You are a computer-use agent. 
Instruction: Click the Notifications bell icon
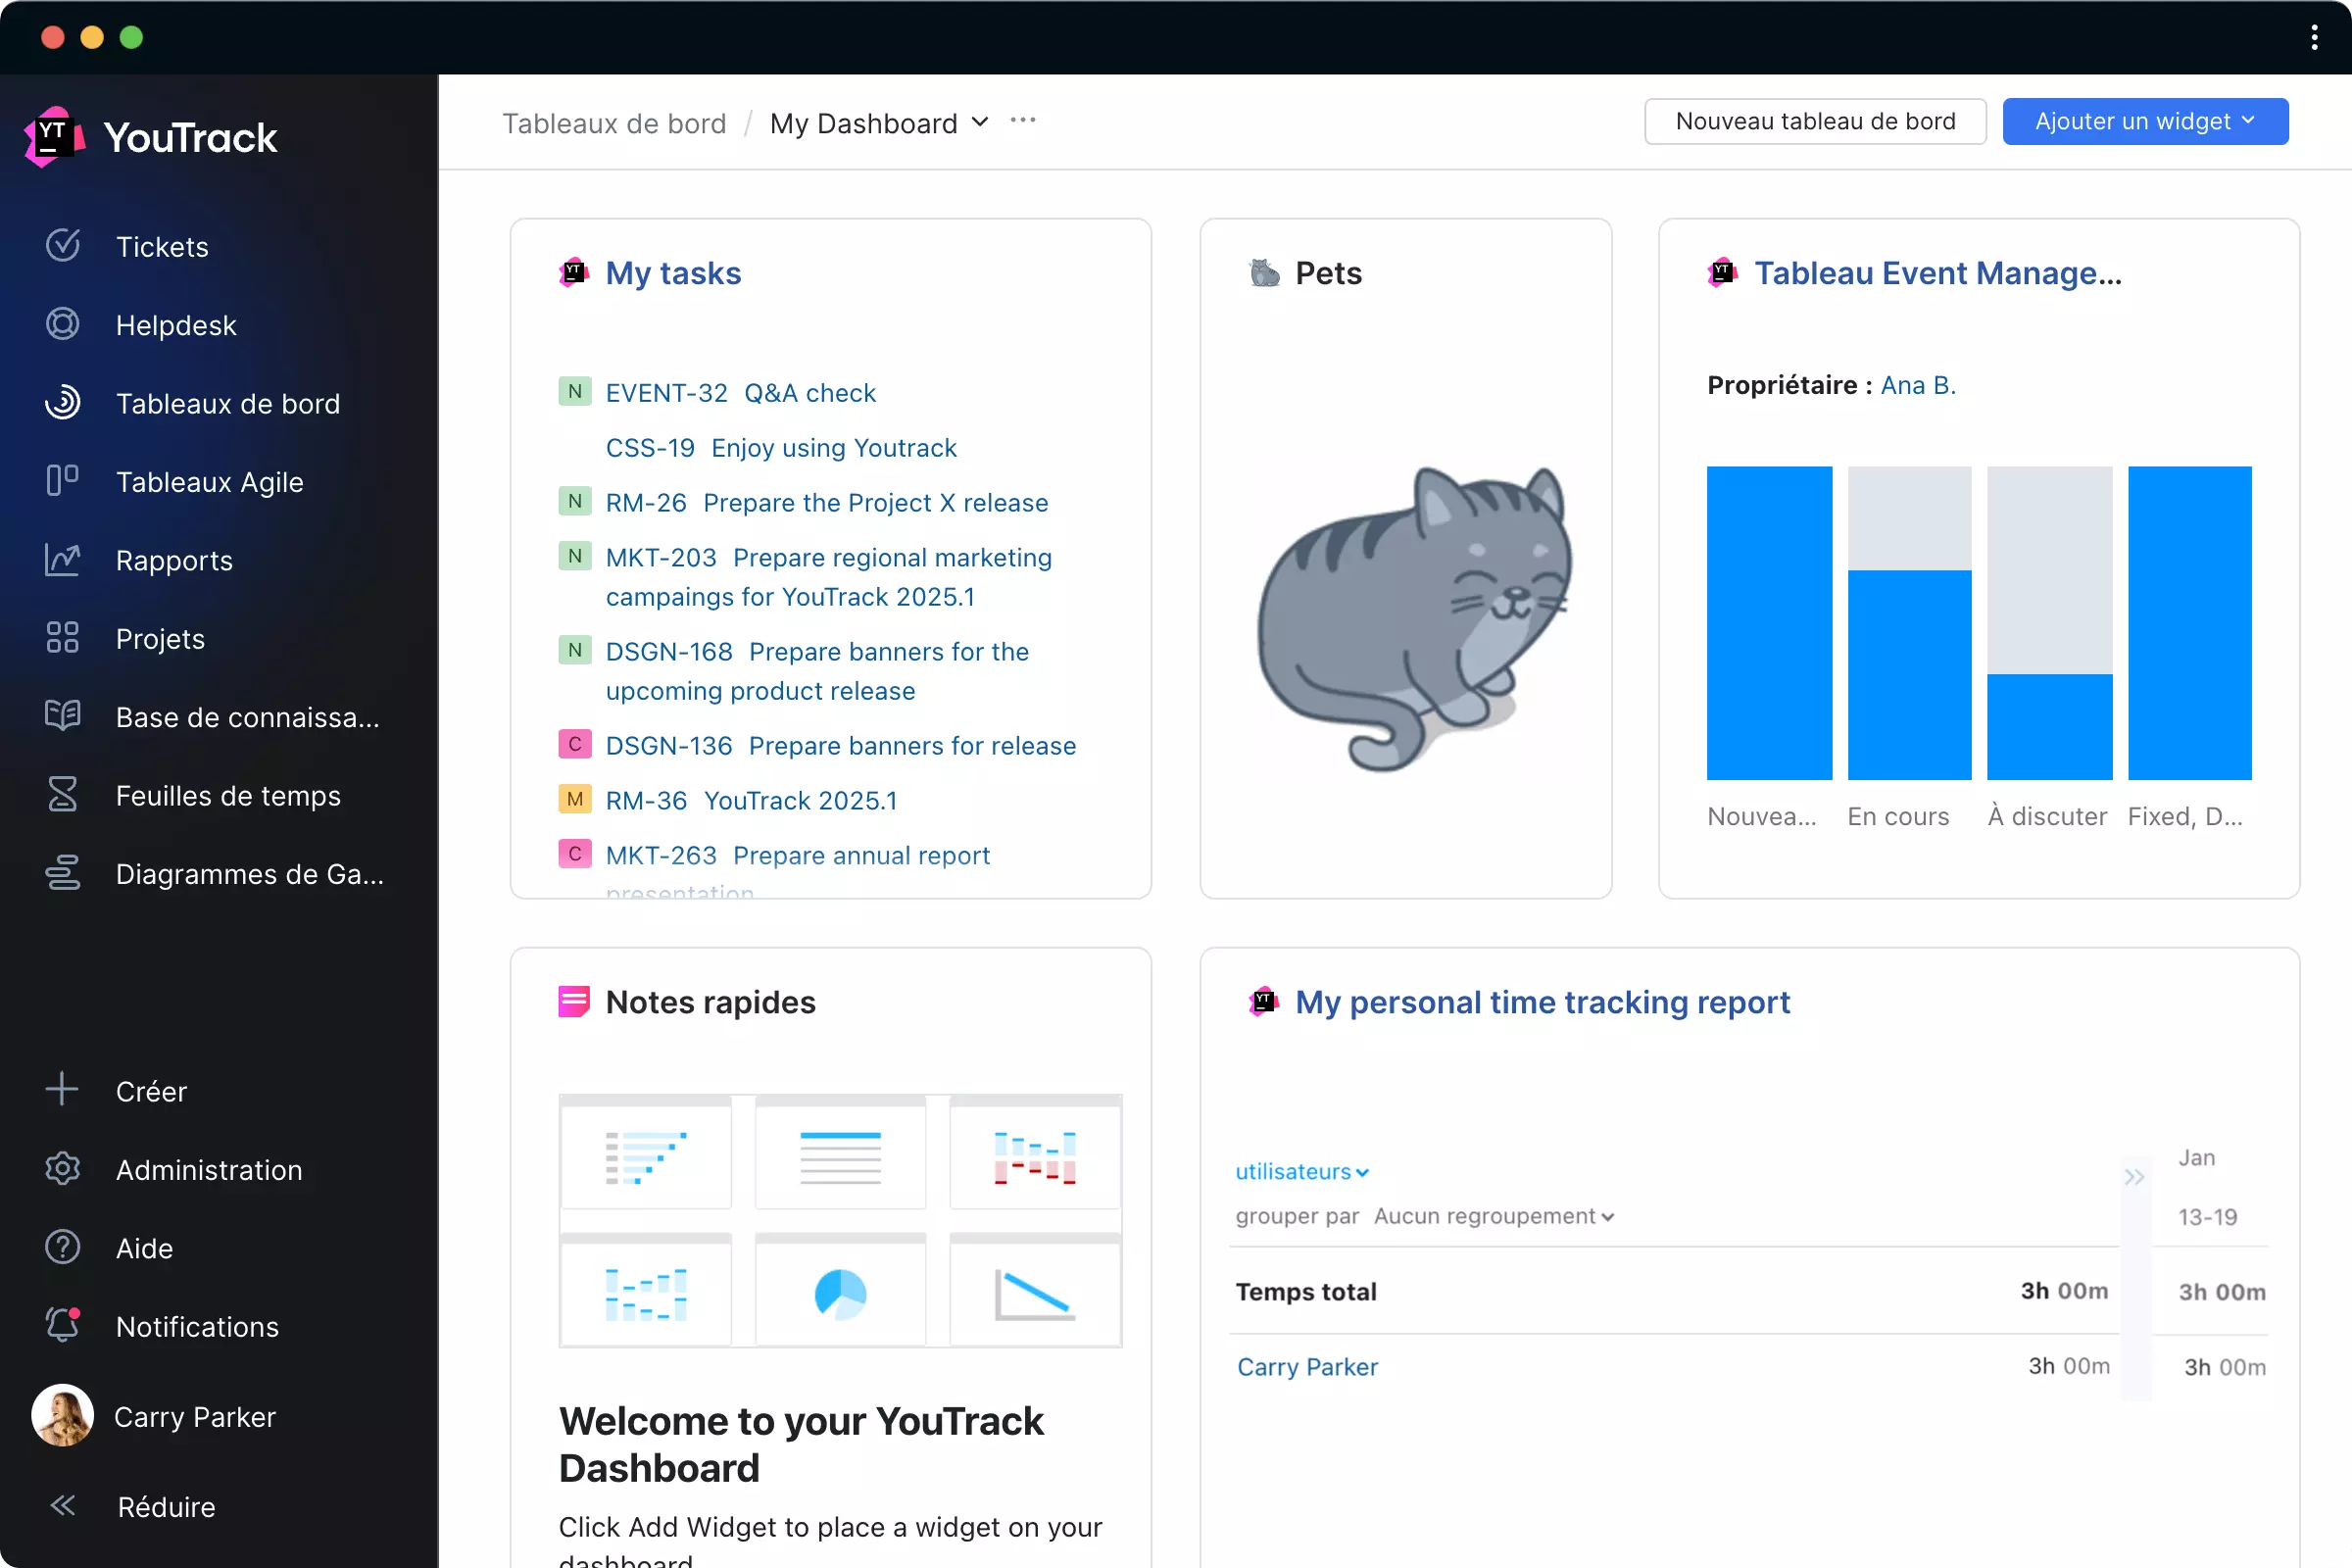point(62,1325)
